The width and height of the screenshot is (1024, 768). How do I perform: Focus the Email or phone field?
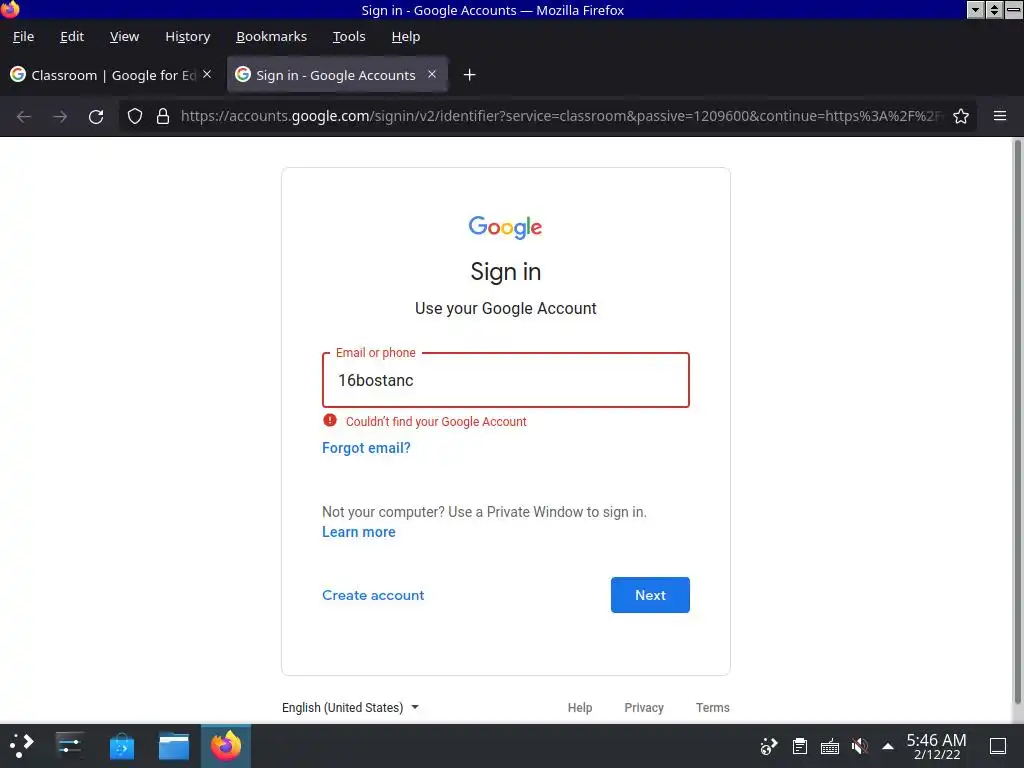tap(505, 380)
